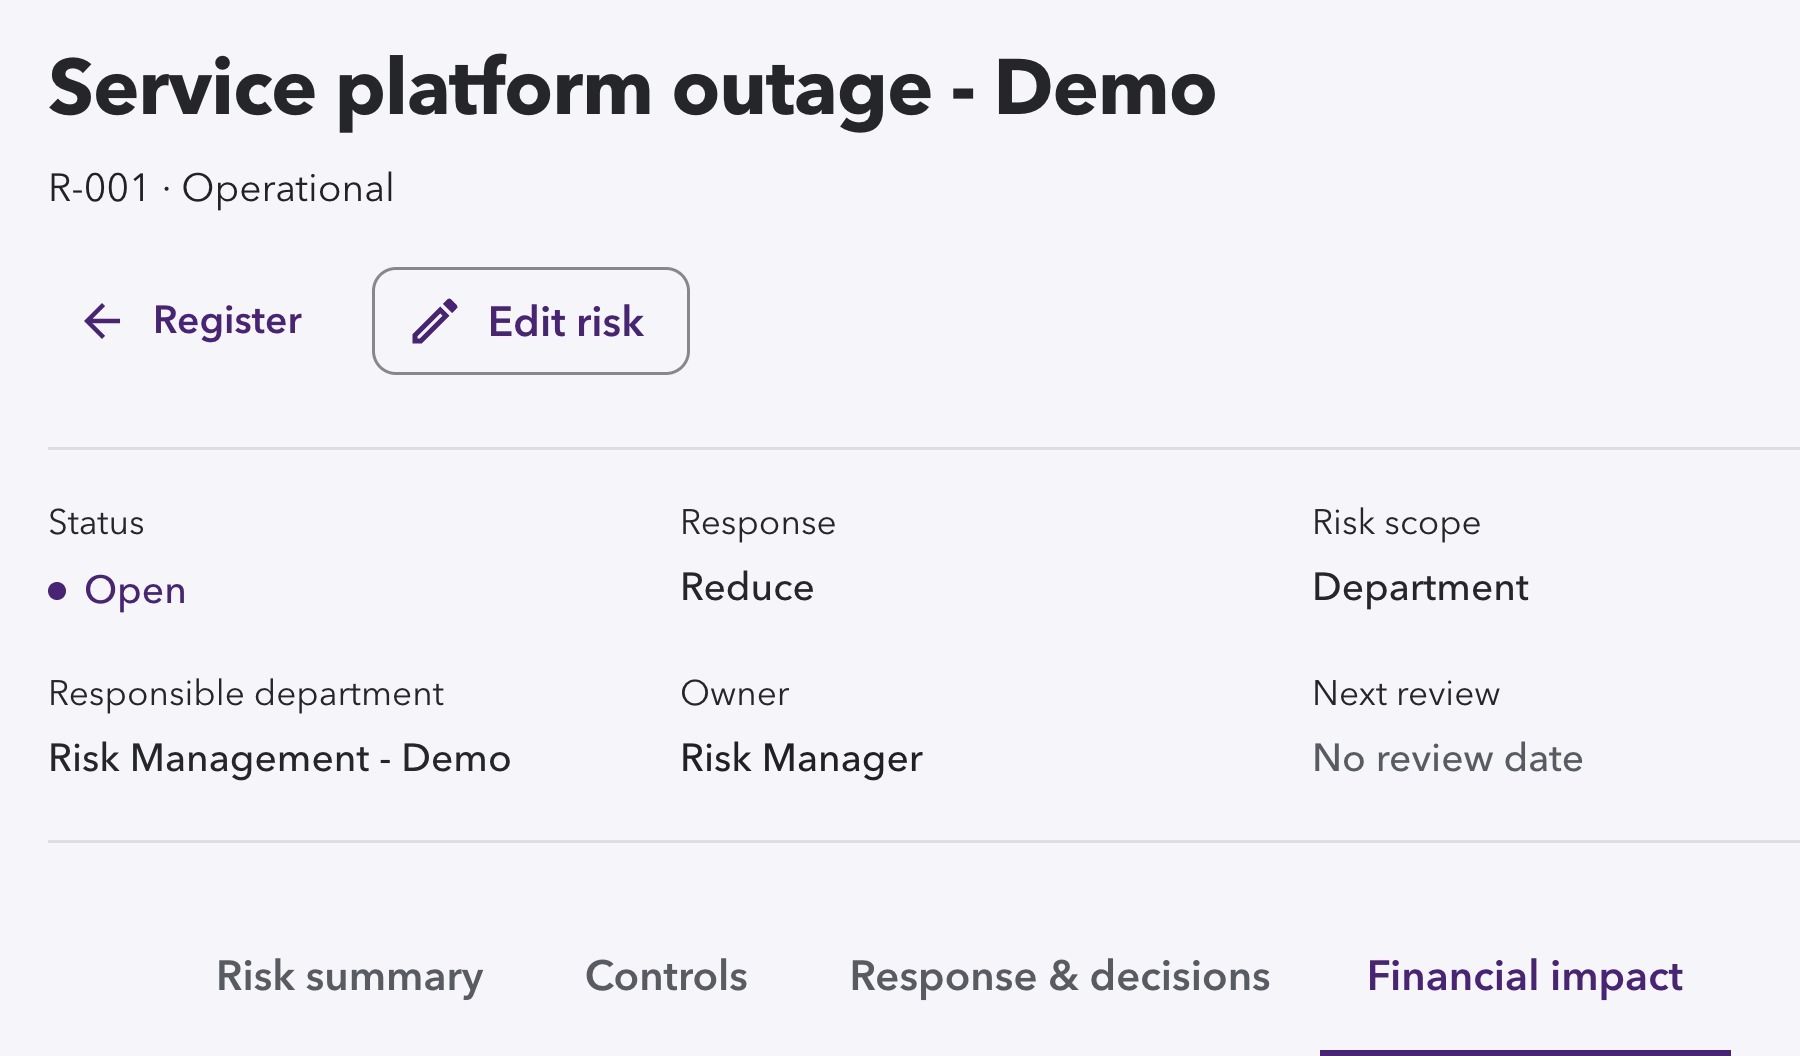Click the Responsible department label
This screenshot has width=1800, height=1056.
[x=246, y=694]
